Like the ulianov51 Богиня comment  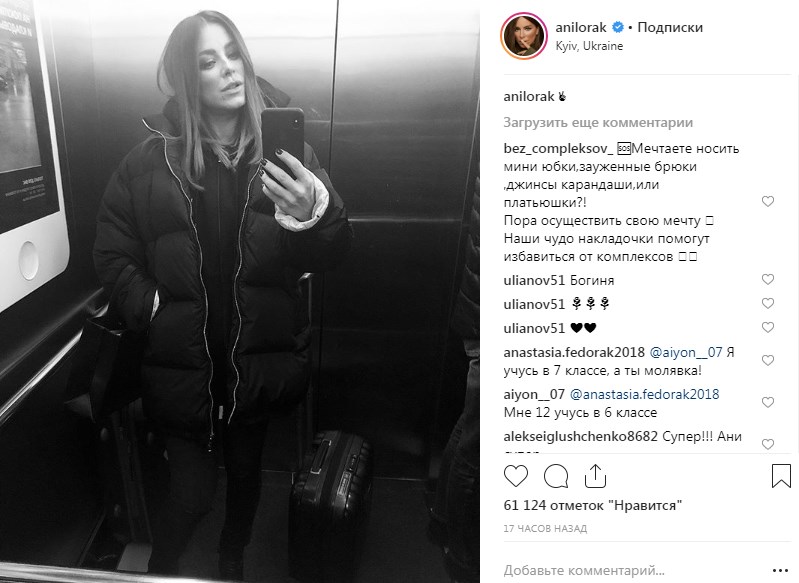click(x=768, y=279)
